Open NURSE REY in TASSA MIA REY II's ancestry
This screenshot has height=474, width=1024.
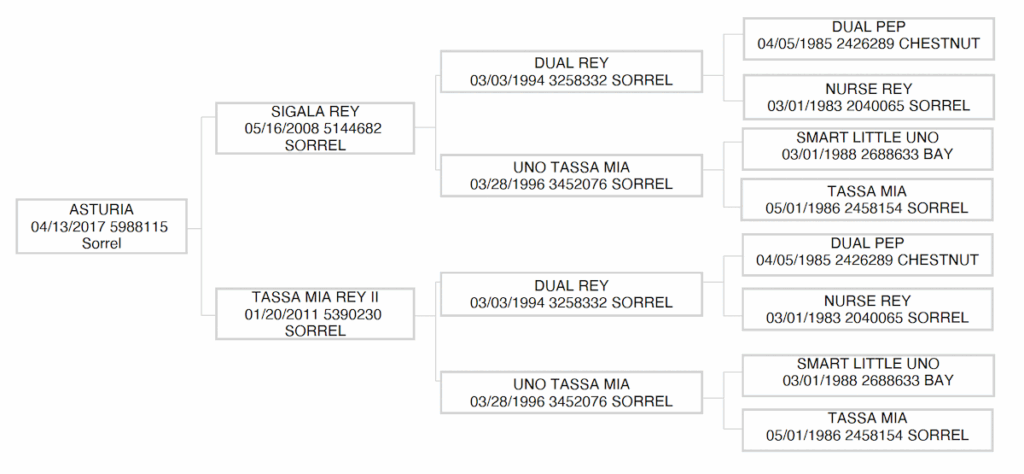[867, 309]
